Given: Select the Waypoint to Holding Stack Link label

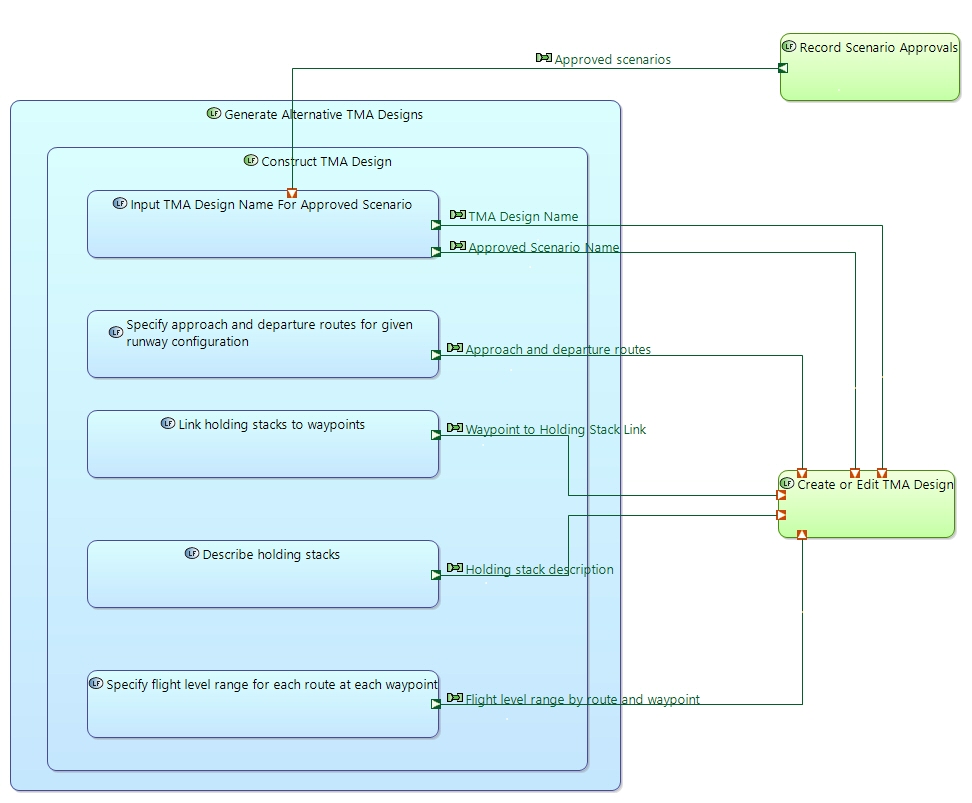Looking at the screenshot, I should (555, 430).
